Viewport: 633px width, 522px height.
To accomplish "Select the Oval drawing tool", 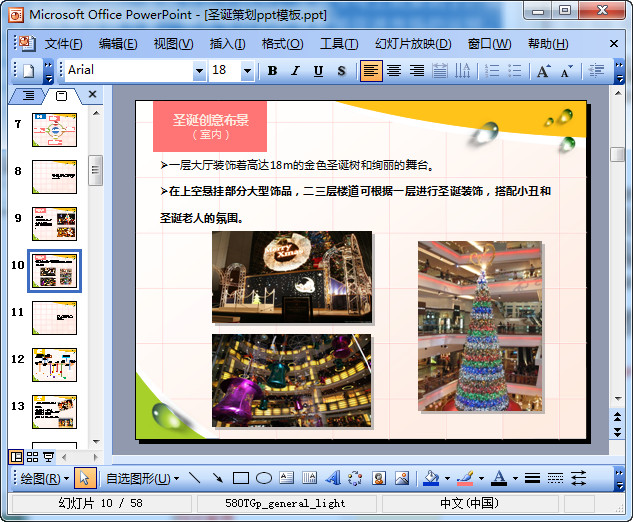I will click(264, 478).
